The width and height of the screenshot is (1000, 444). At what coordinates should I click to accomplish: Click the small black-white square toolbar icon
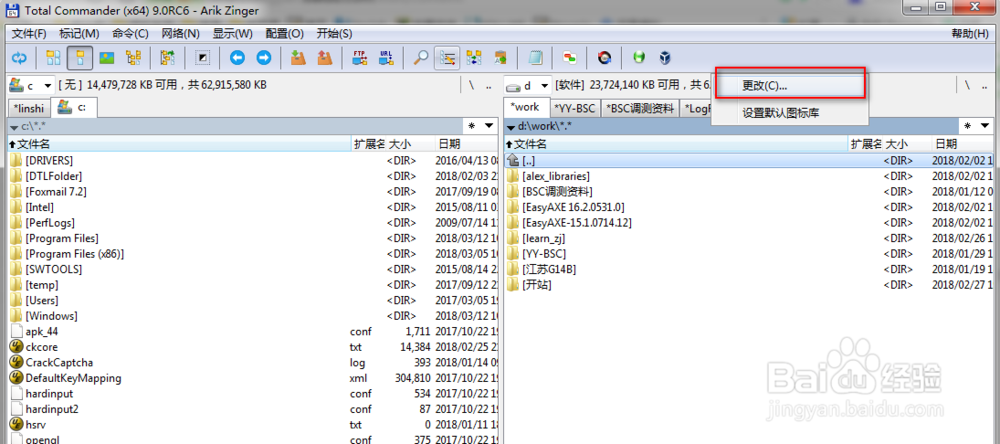coord(203,59)
